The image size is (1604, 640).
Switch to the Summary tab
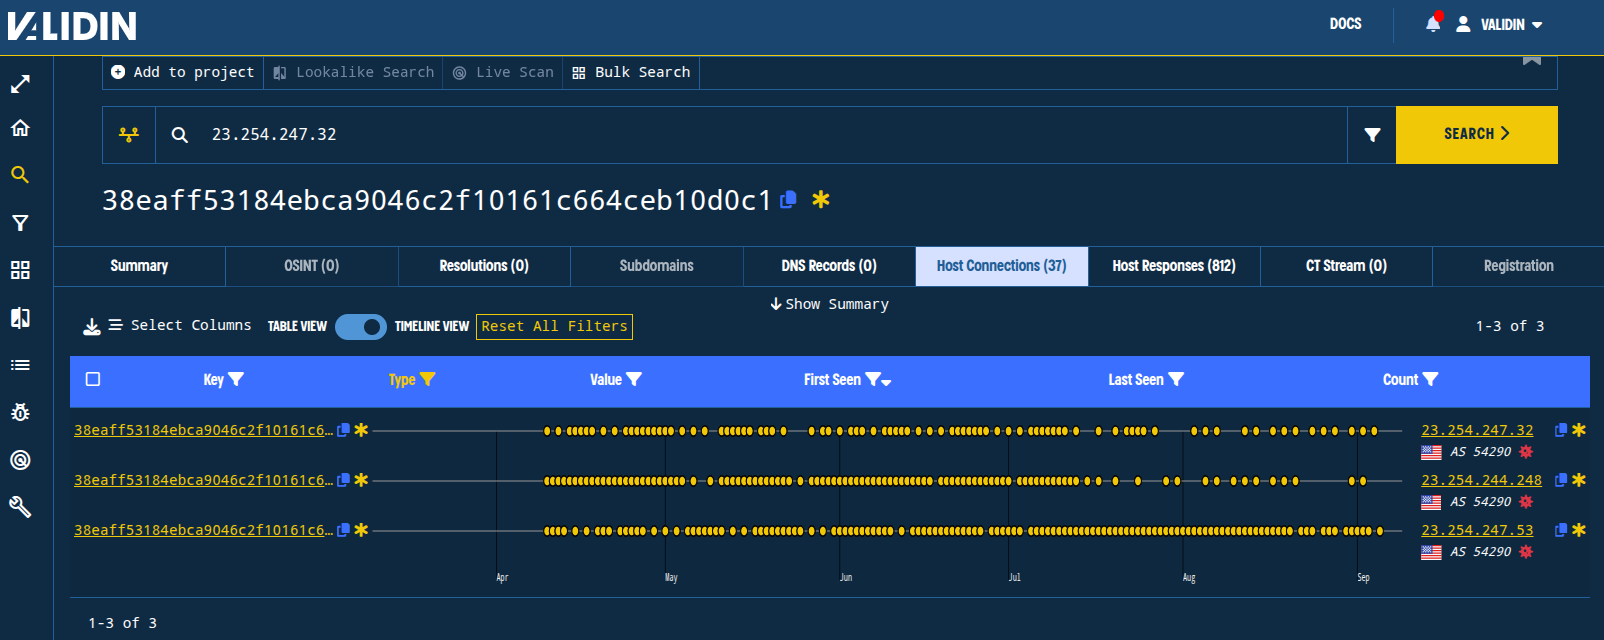click(x=139, y=266)
